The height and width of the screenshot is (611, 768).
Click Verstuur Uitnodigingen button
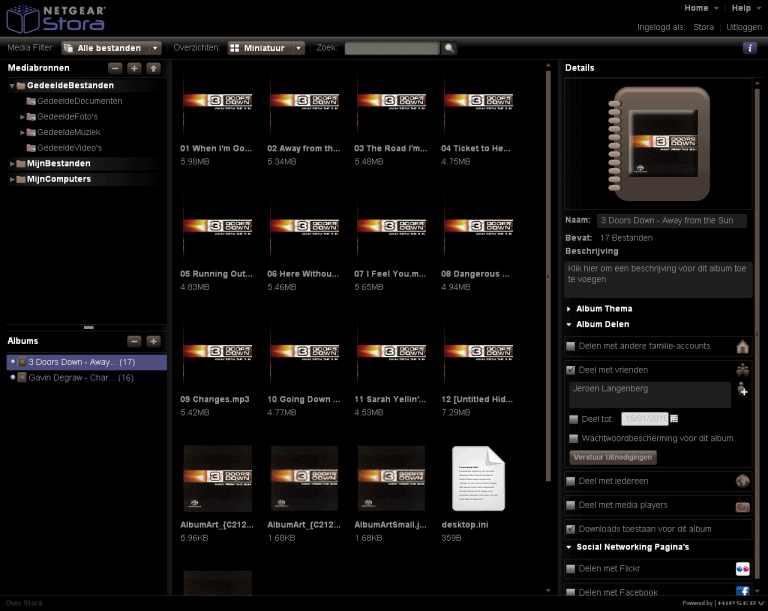coord(613,457)
